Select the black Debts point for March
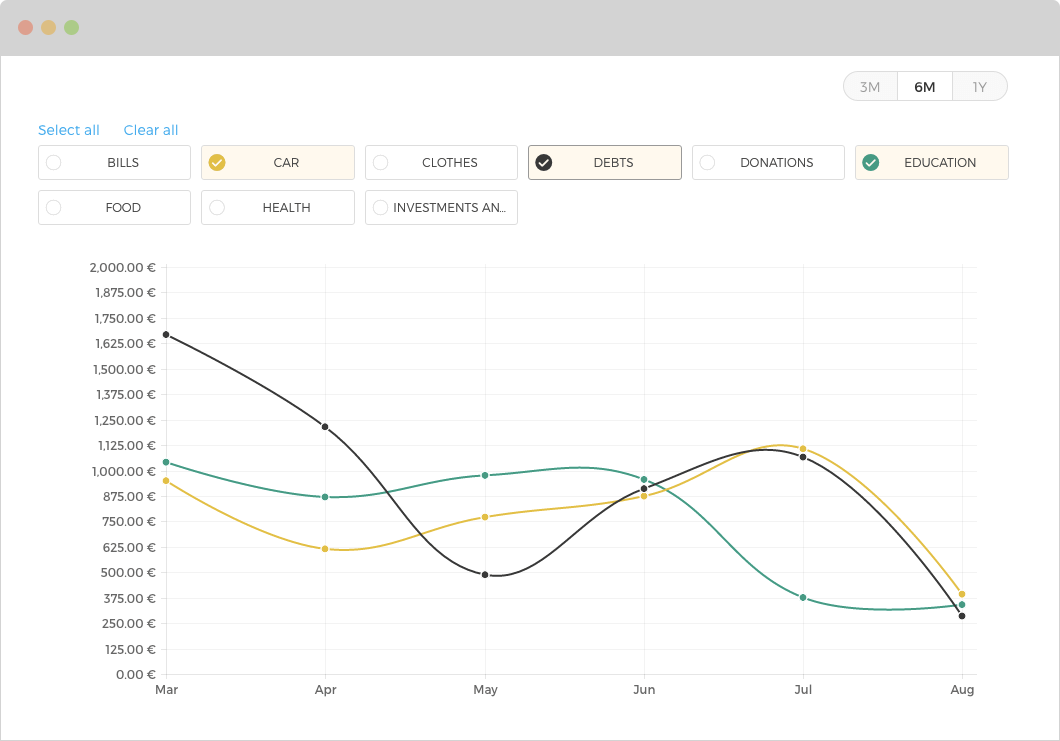 166,335
